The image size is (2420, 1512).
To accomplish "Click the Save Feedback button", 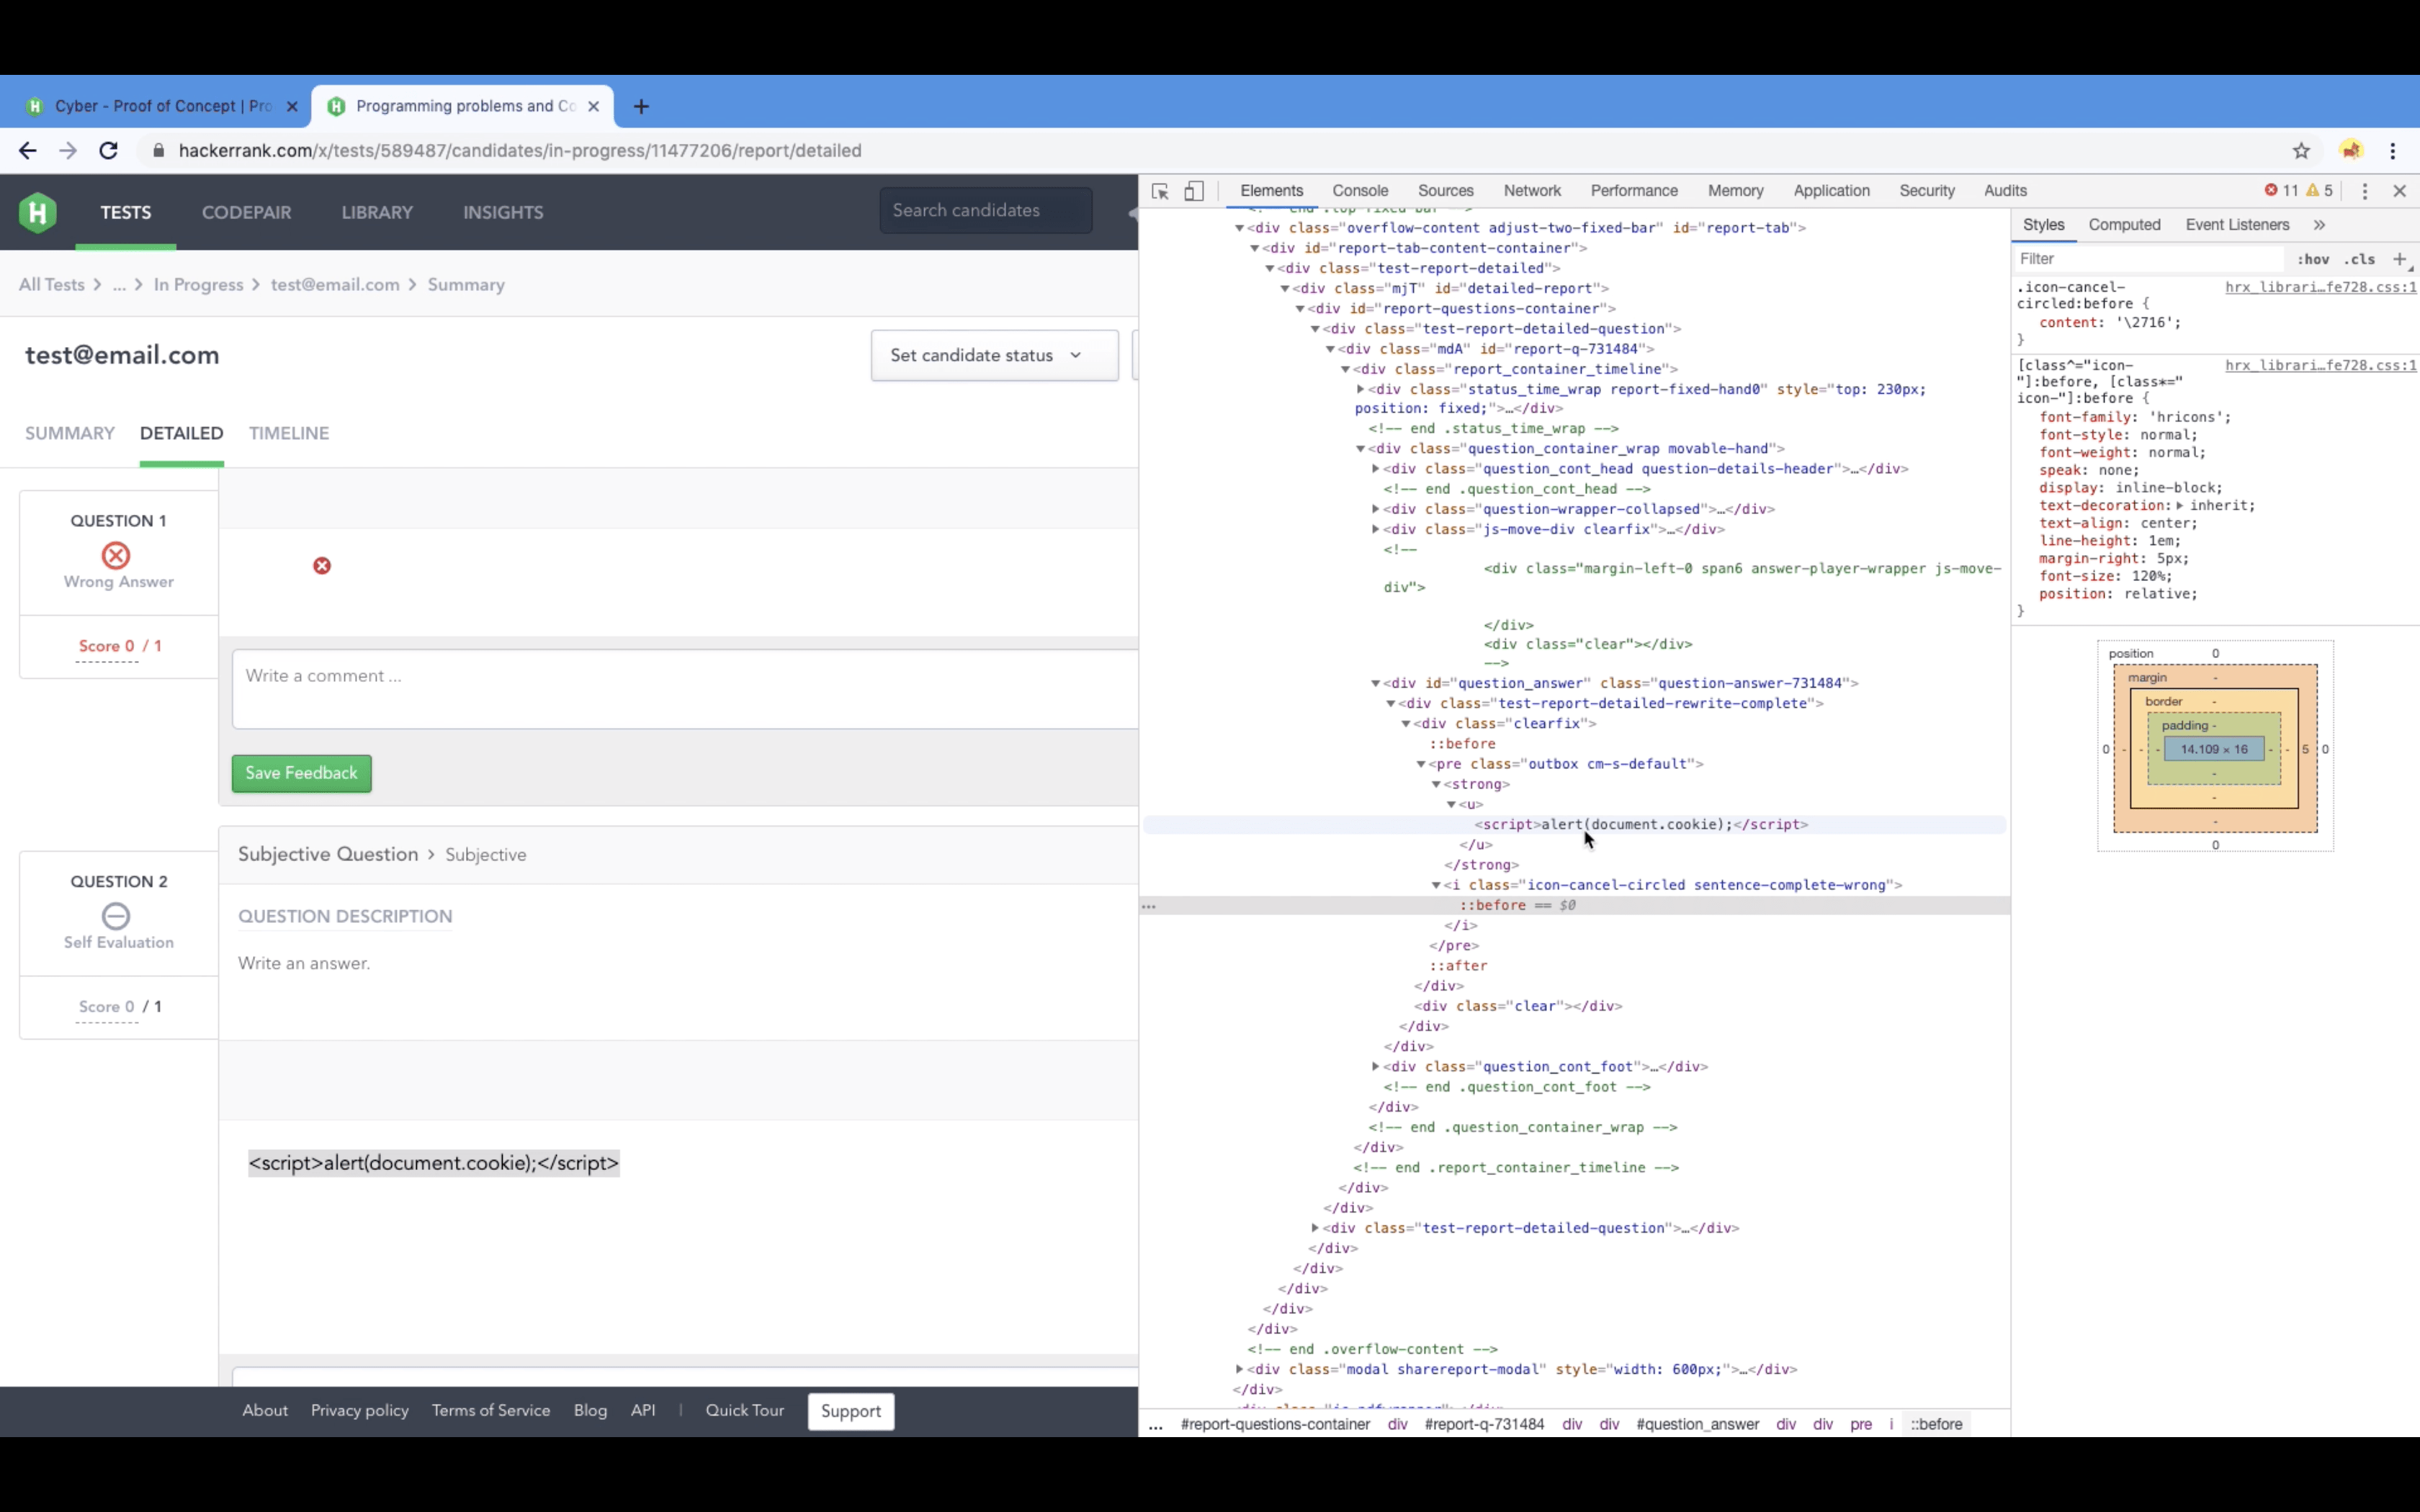I will (302, 773).
